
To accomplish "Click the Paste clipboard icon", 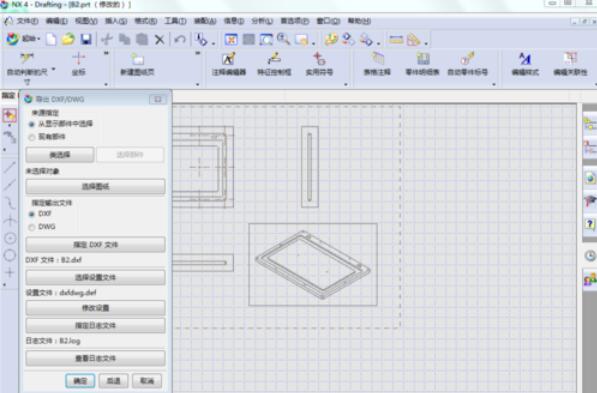I will [x=142, y=39].
